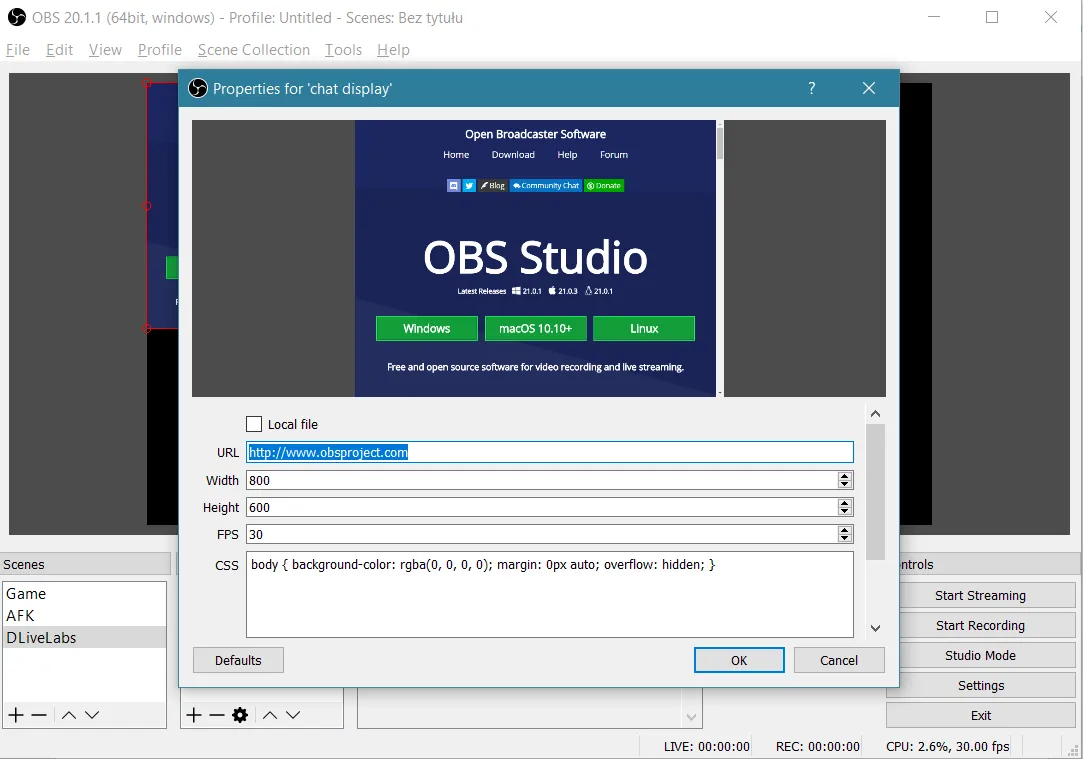Click the Exit button
Viewport: 1083px width, 759px height.
click(981, 715)
